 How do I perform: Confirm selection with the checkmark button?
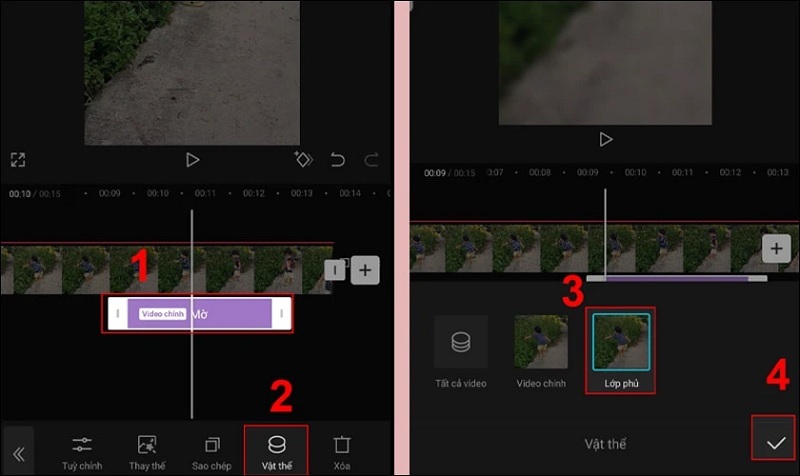click(x=775, y=441)
